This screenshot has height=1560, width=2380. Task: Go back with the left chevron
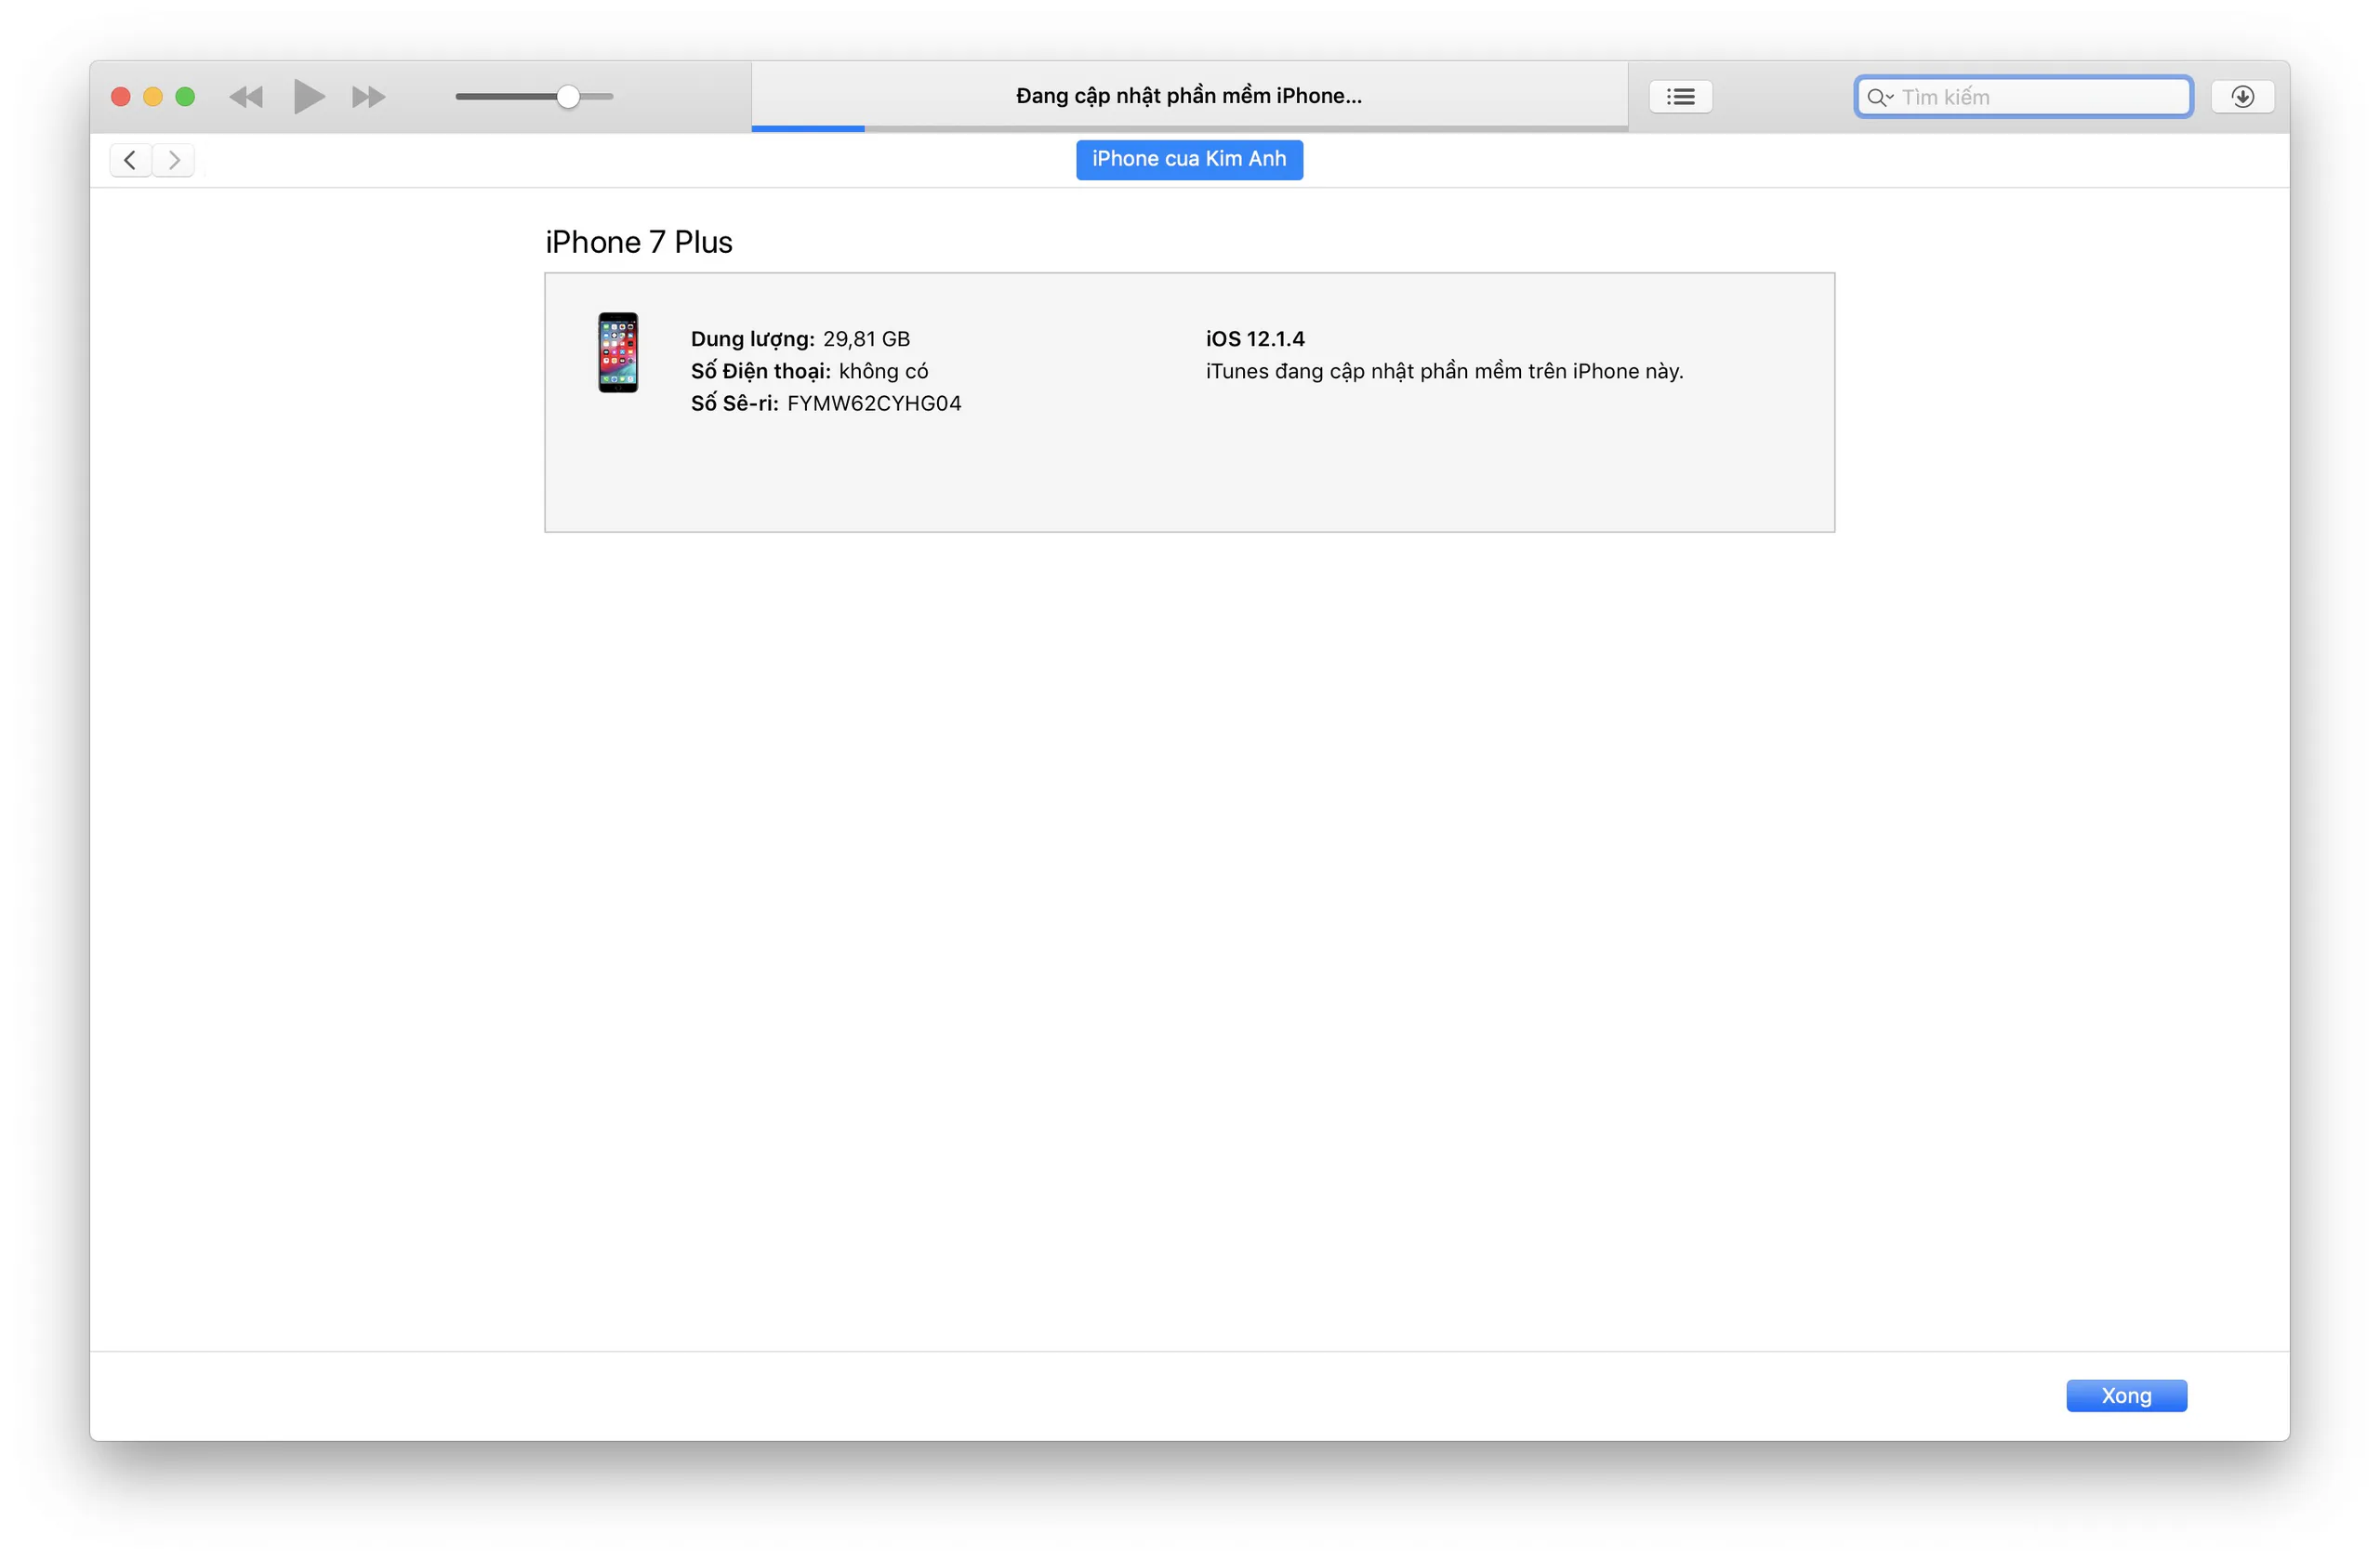point(130,160)
